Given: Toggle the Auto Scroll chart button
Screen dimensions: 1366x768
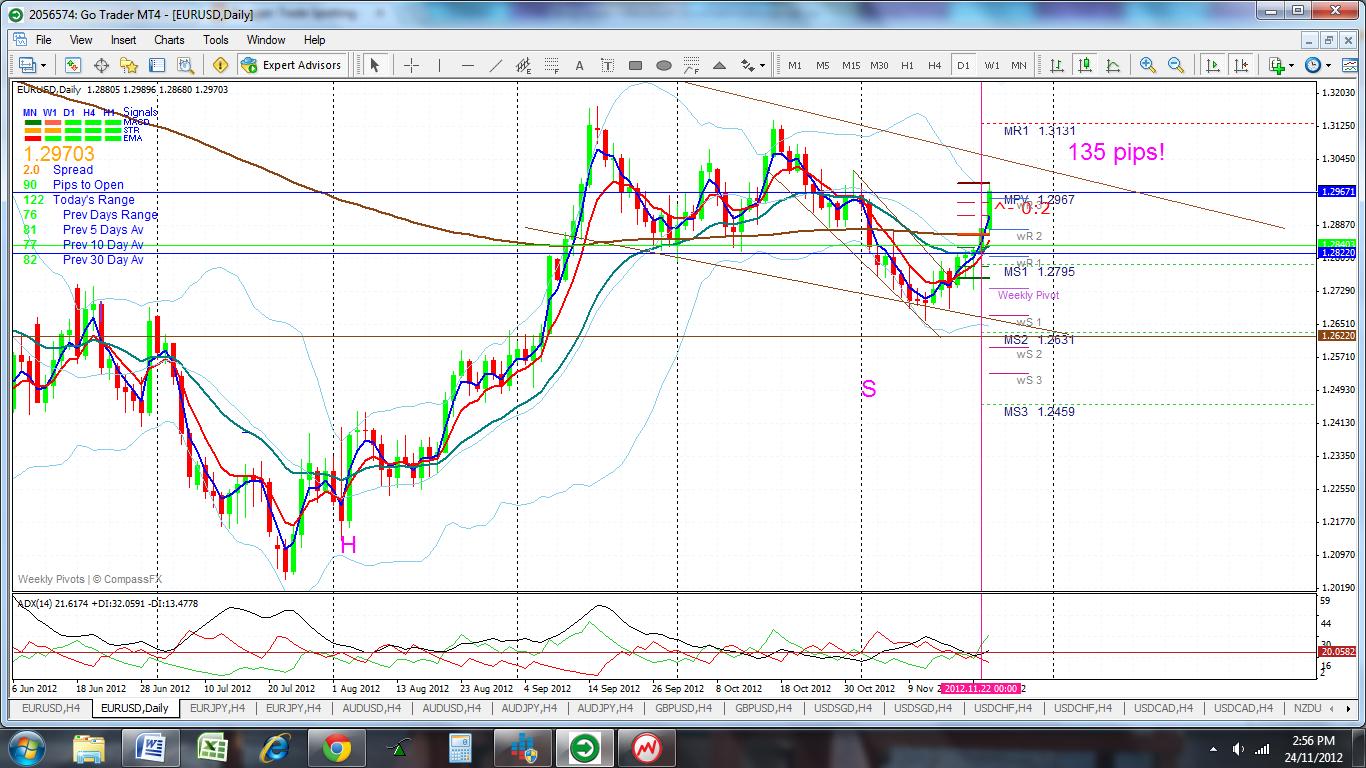Looking at the screenshot, I should point(1212,65).
